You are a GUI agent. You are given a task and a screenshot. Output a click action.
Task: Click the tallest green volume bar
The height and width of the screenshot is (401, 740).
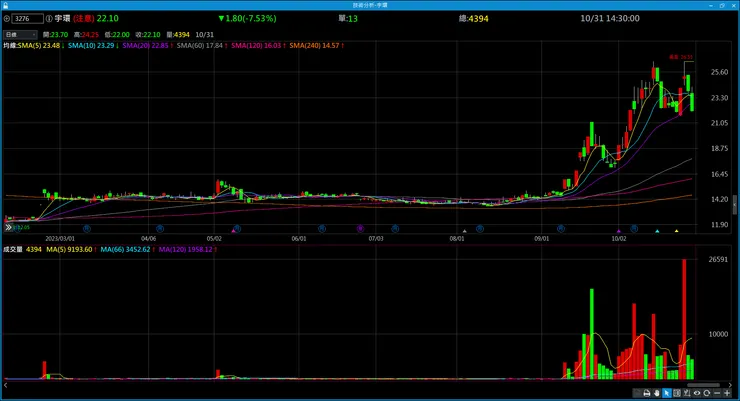coord(592,334)
